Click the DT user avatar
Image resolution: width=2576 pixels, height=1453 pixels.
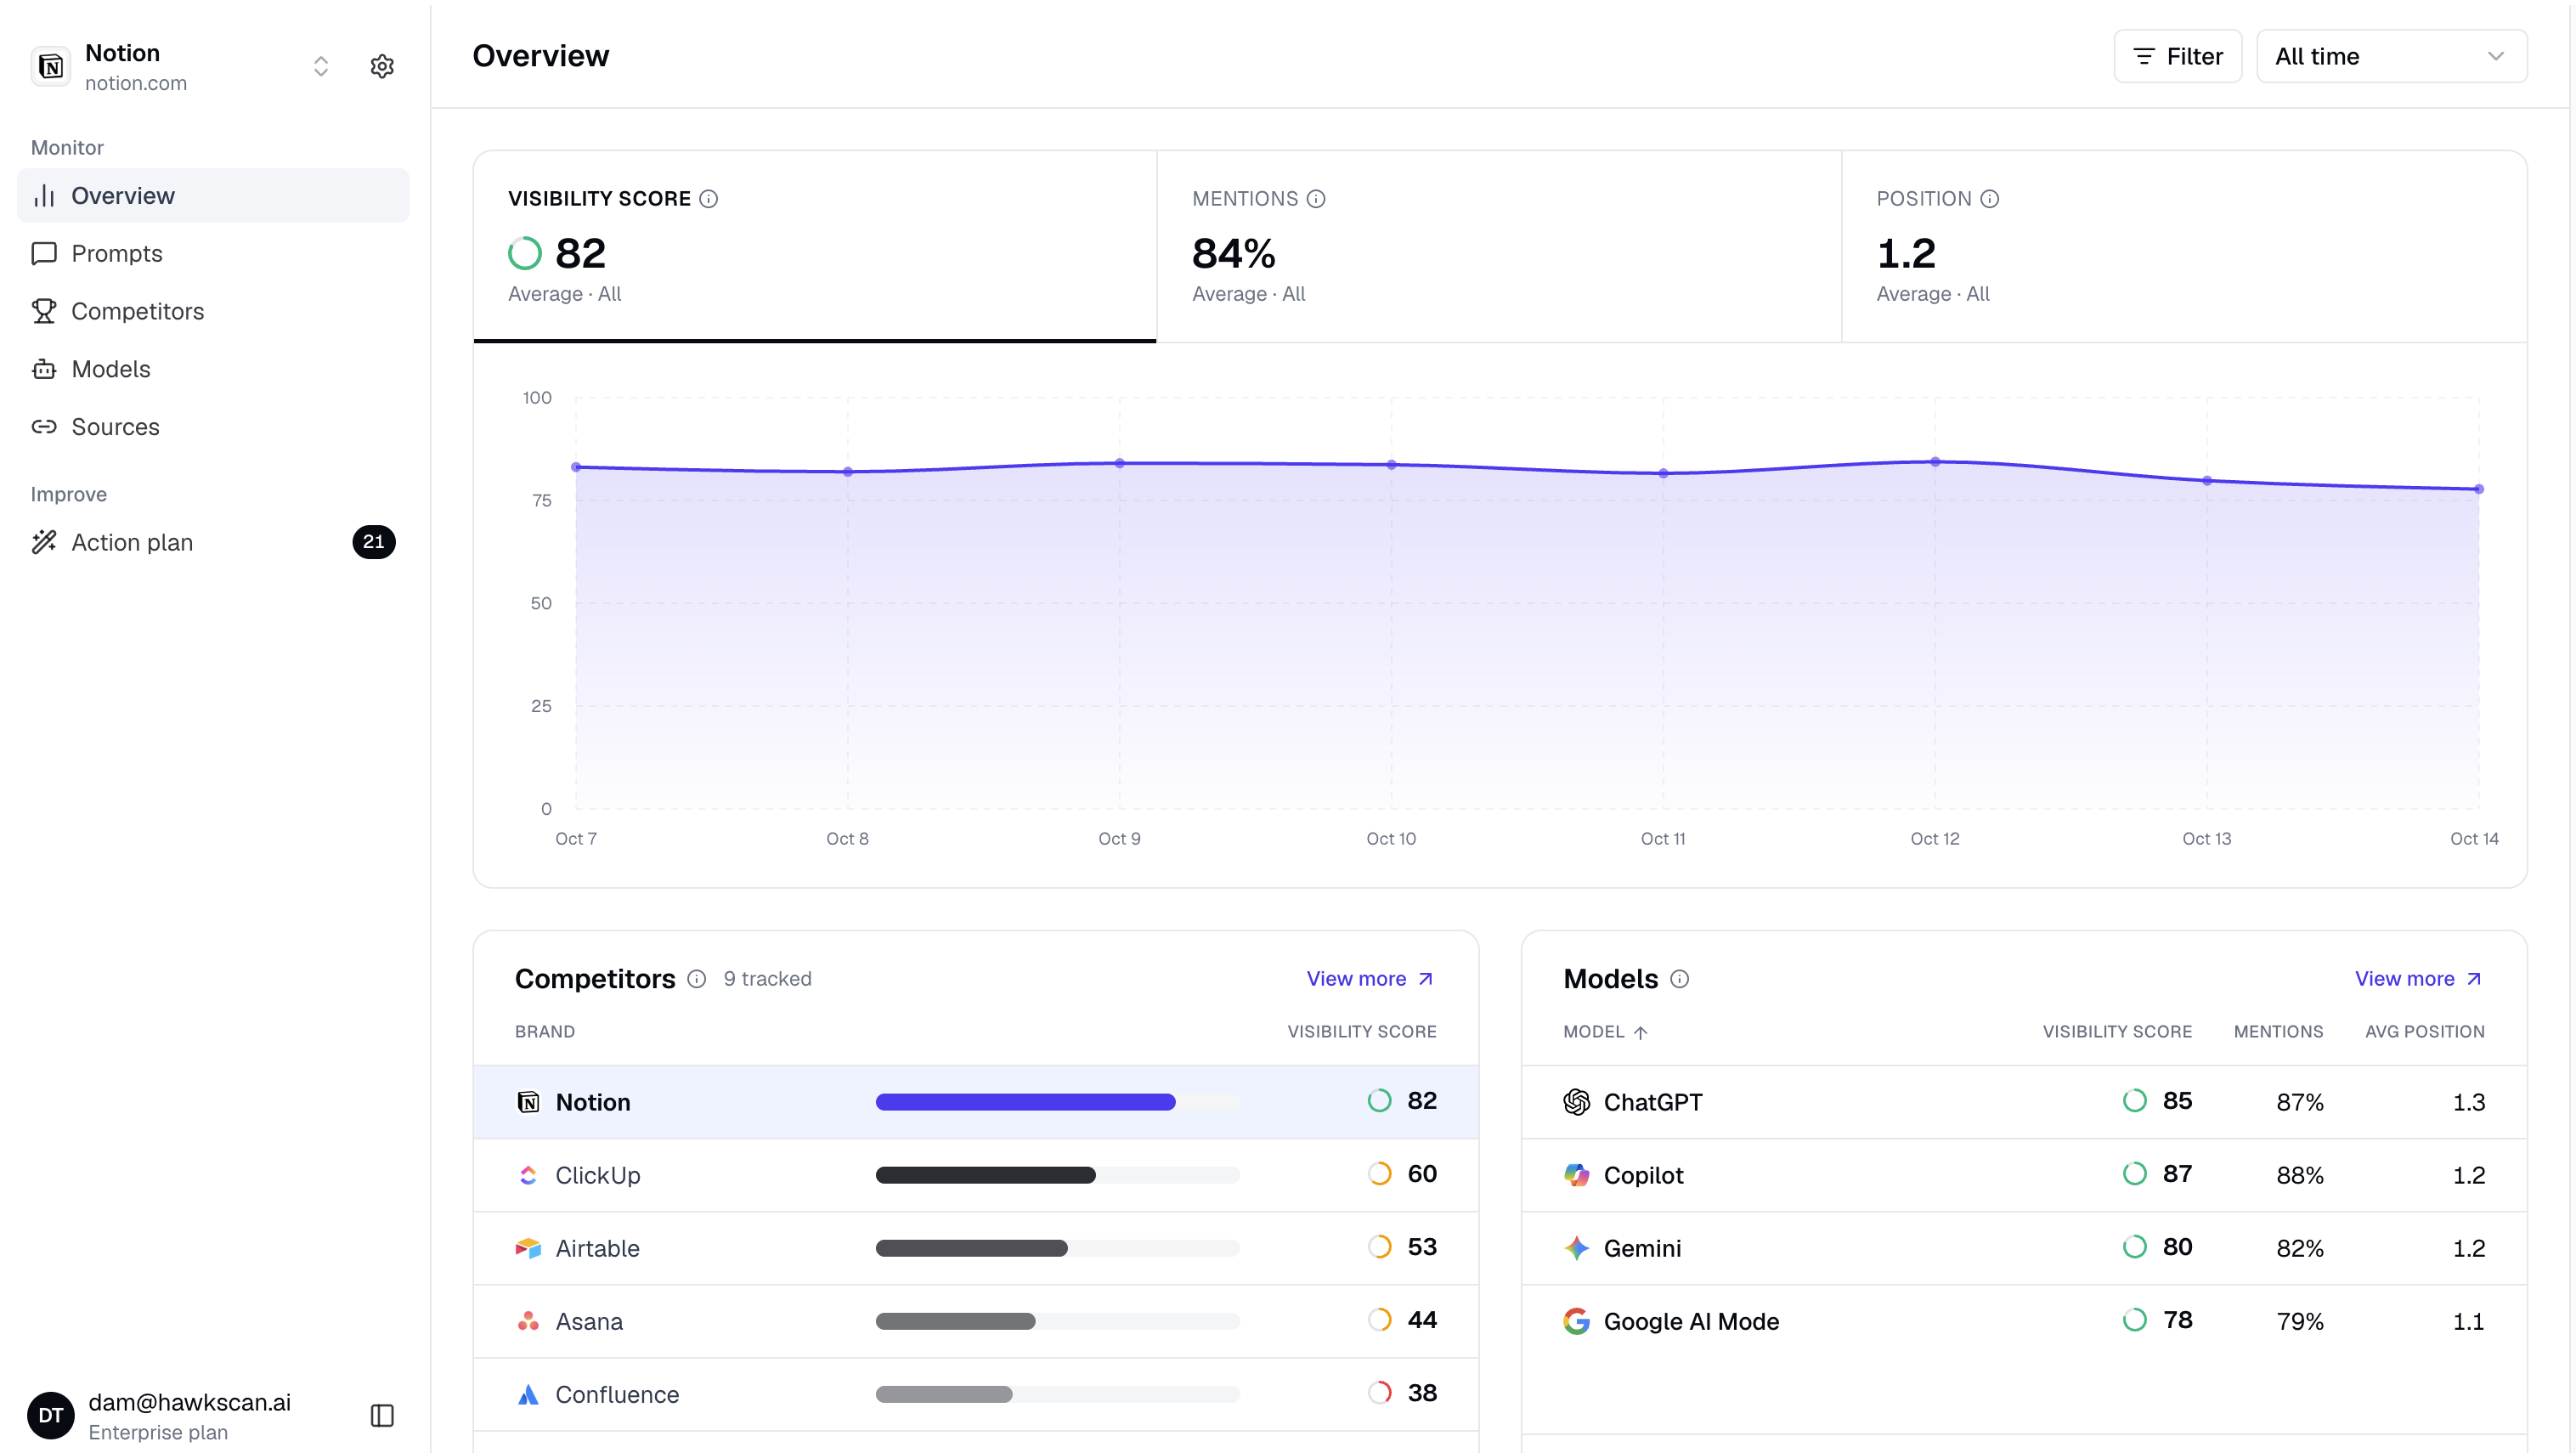[51, 1415]
